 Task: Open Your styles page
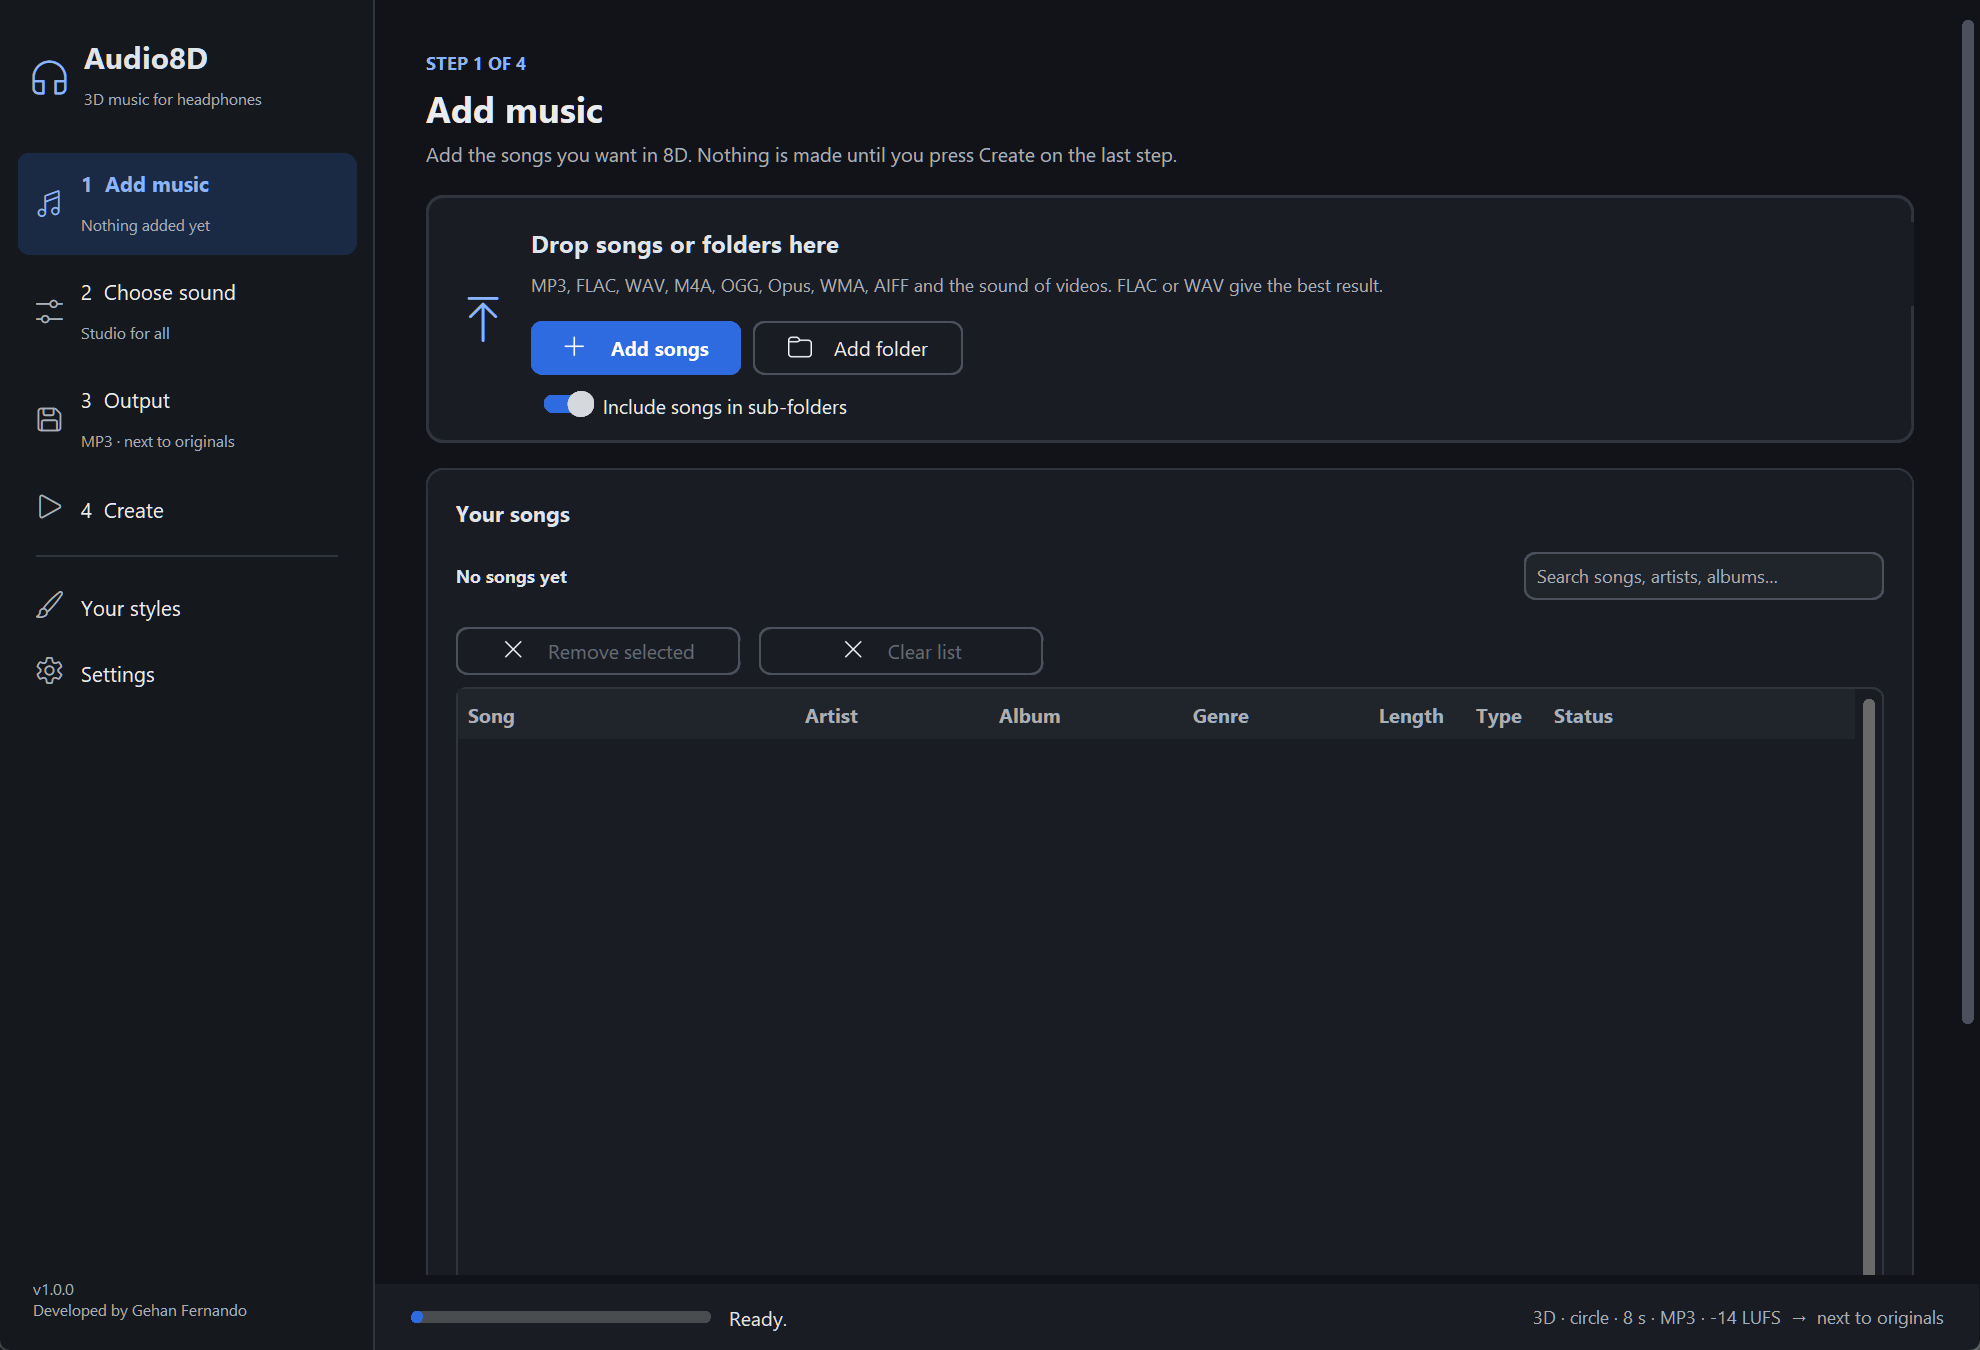point(187,608)
